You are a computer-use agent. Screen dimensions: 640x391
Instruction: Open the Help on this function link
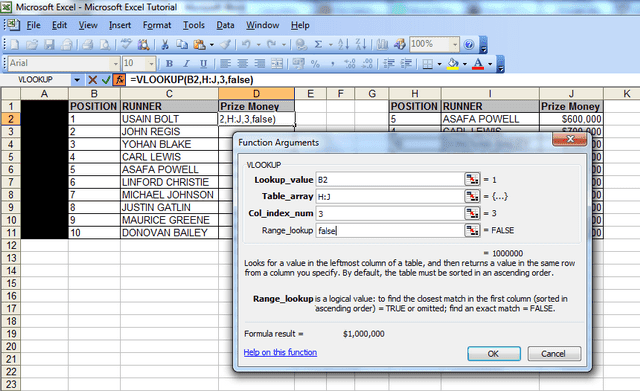tap(280, 352)
